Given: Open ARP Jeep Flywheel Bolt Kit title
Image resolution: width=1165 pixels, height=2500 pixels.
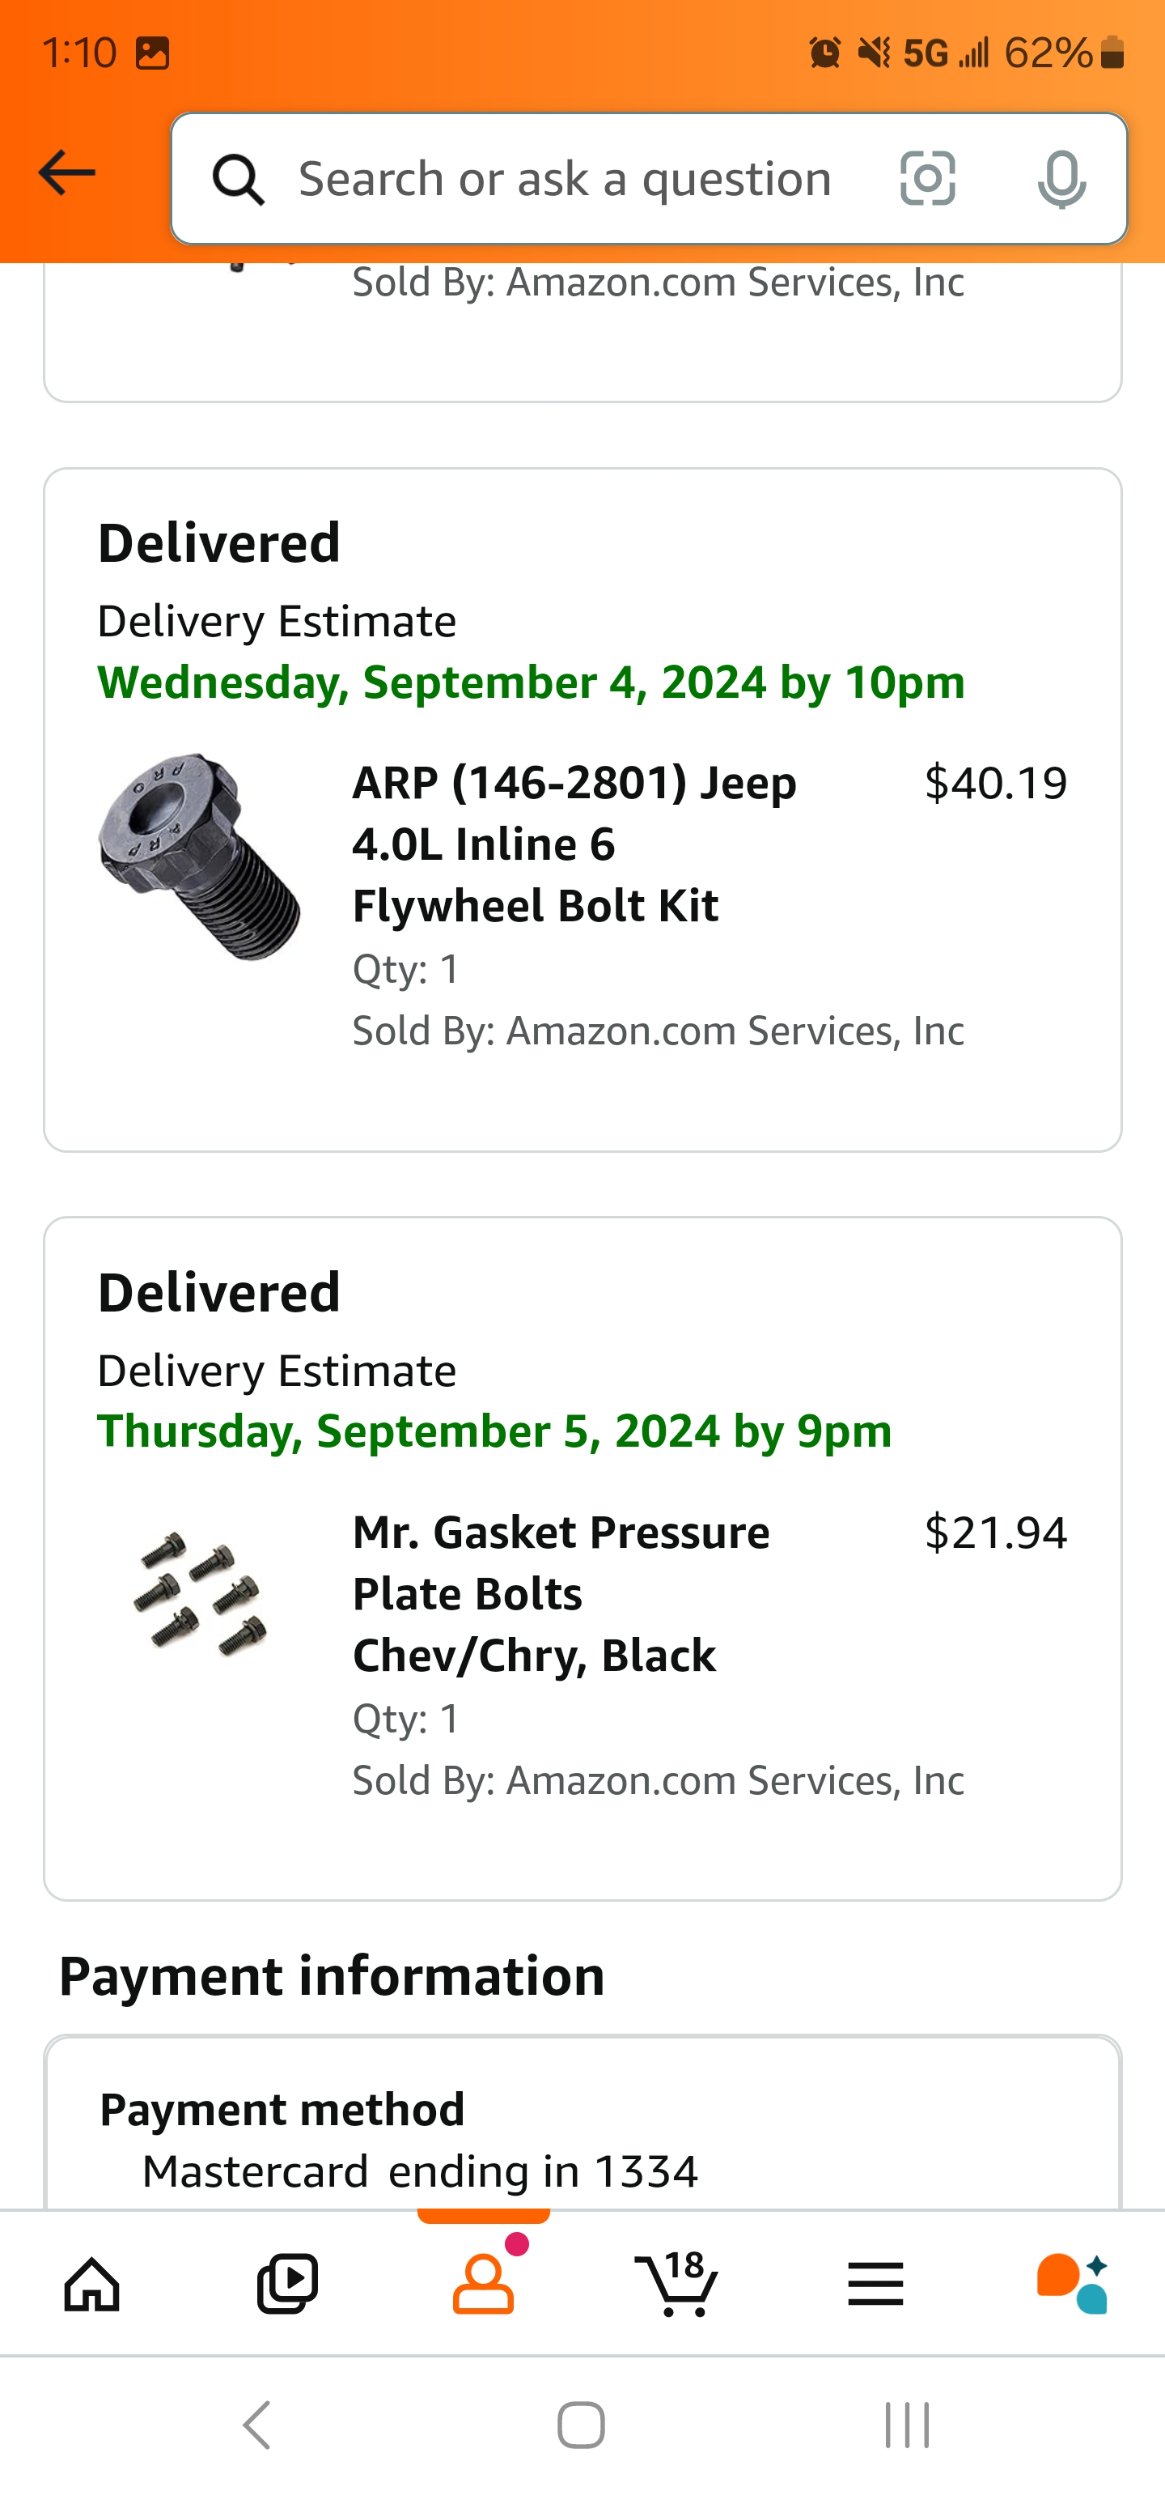Looking at the screenshot, I should click(x=574, y=844).
